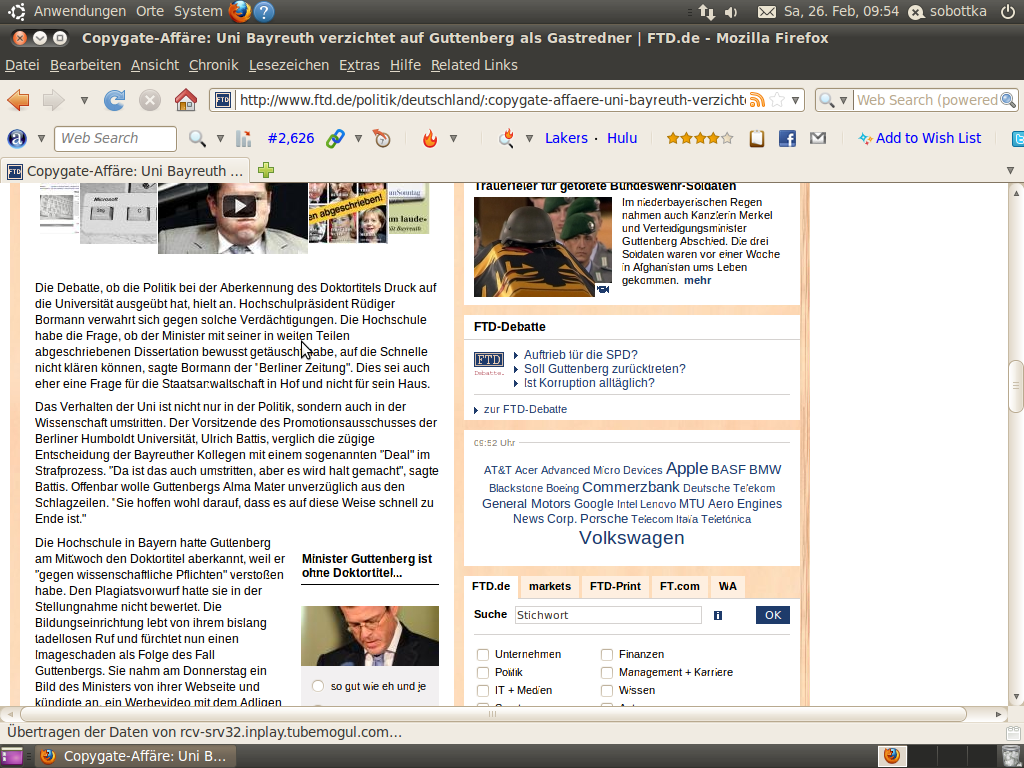The height and width of the screenshot is (768, 1024).
Task: Open the URL bar history dropdown arrow
Action: (x=795, y=101)
